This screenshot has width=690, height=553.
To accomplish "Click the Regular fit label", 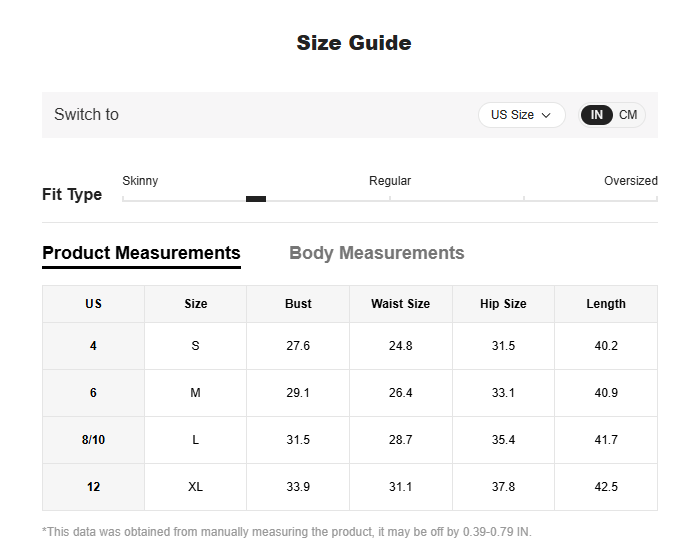I will tap(390, 181).
